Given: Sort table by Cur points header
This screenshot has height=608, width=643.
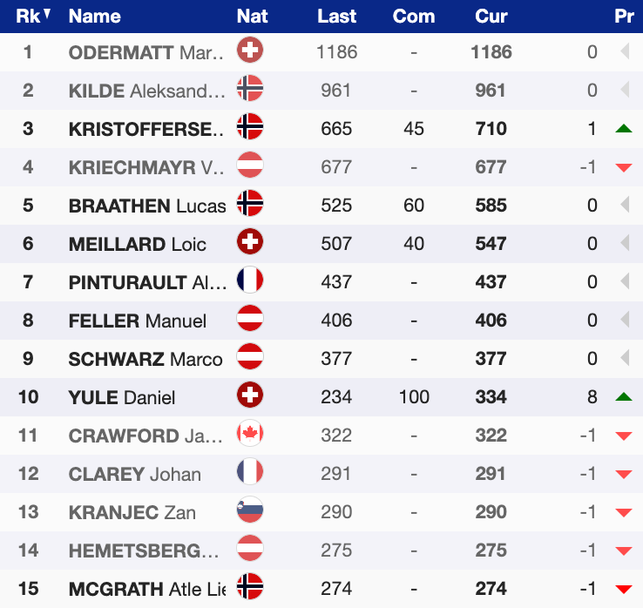Looking at the screenshot, I should tap(491, 16).
